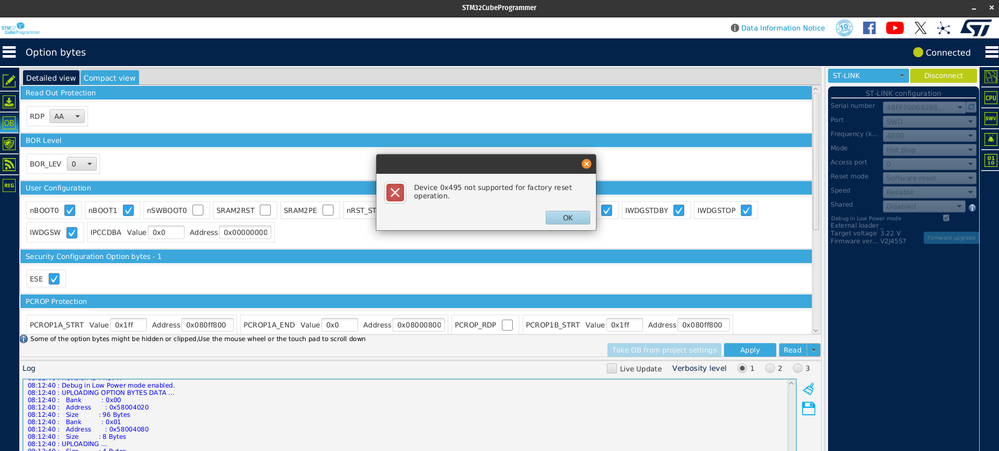This screenshot has height=451, width=999.
Task: Open the top-right graph panel icon
Action: [x=991, y=77]
